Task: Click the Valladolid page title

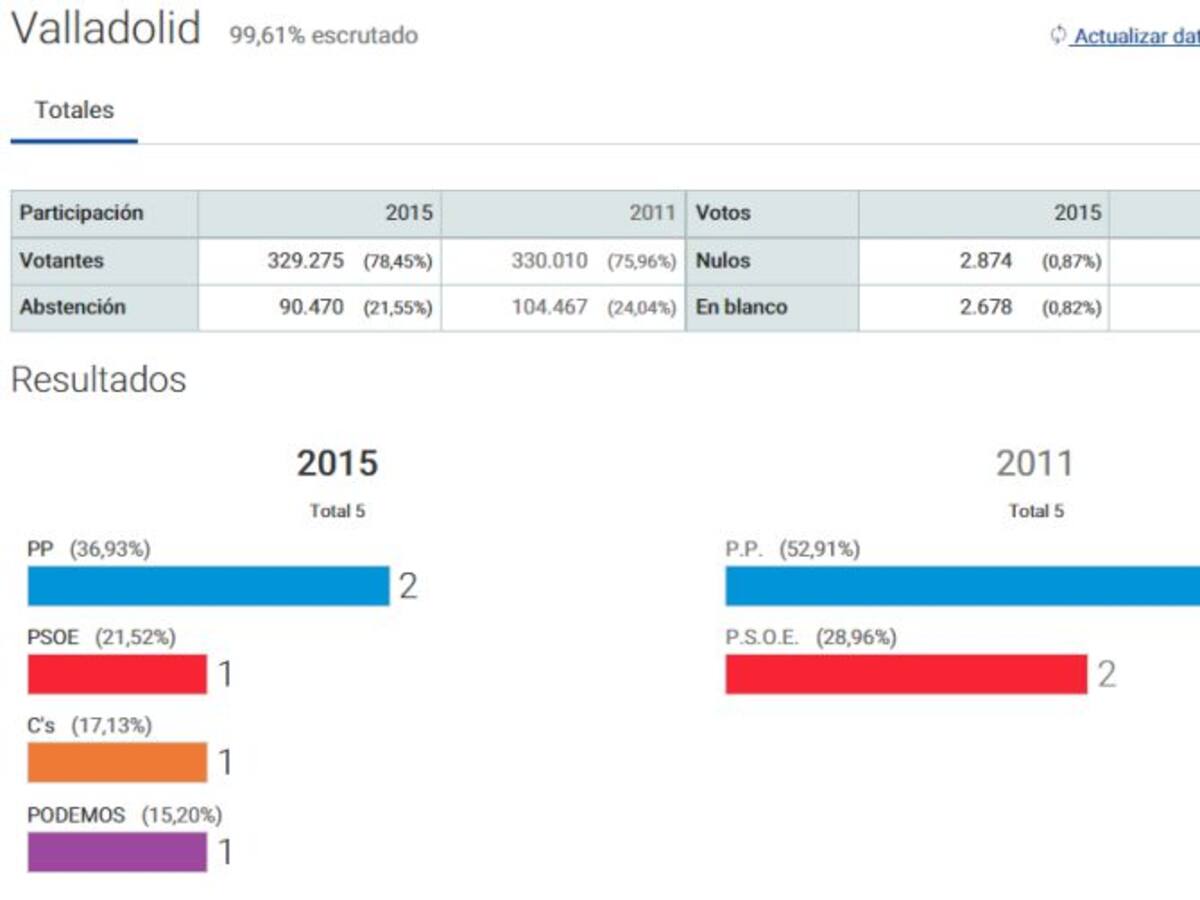Action: click(x=106, y=28)
